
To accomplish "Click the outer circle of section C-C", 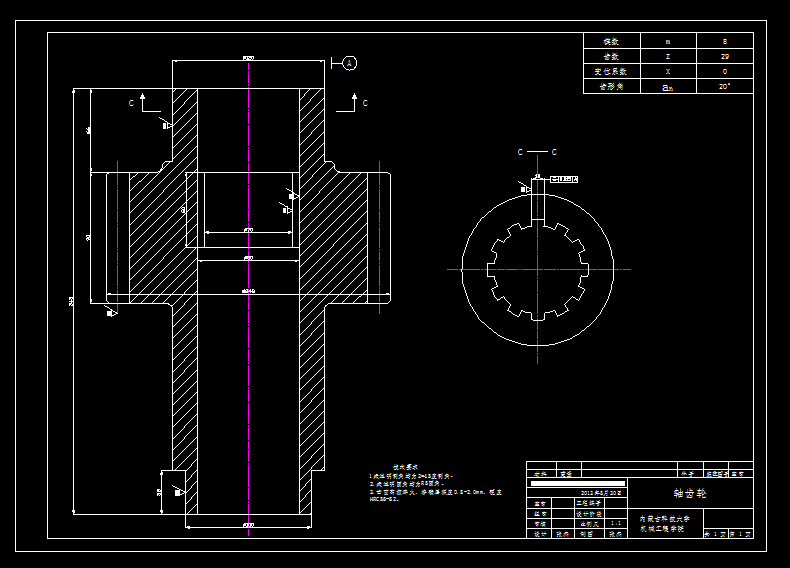I will coord(538,270).
